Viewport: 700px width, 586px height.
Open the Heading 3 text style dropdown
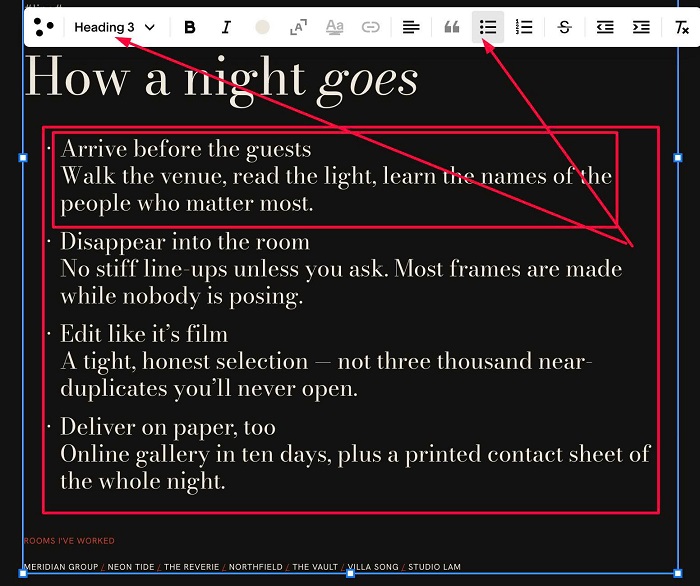pyautogui.click(x=115, y=27)
